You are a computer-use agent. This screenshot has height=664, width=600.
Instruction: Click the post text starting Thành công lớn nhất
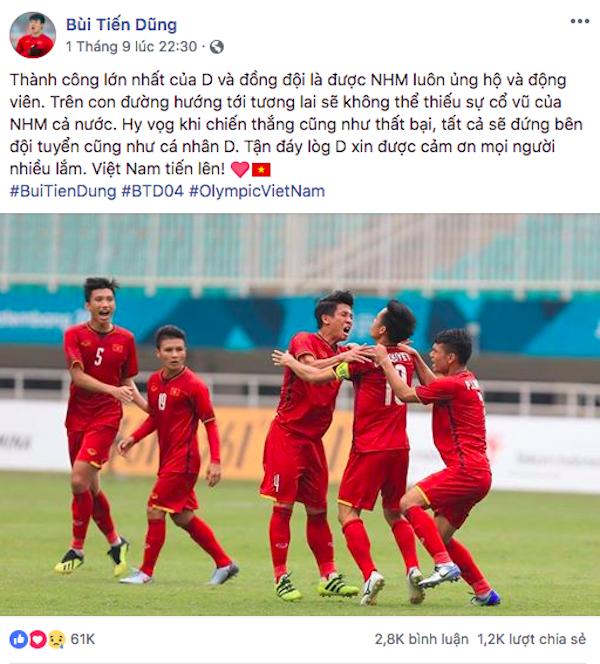(296, 124)
